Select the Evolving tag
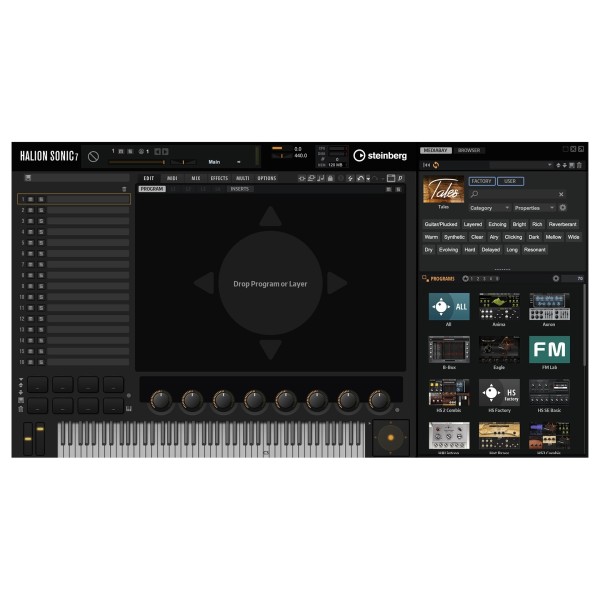The width and height of the screenshot is (600, 600). click(x=448, y=250)
